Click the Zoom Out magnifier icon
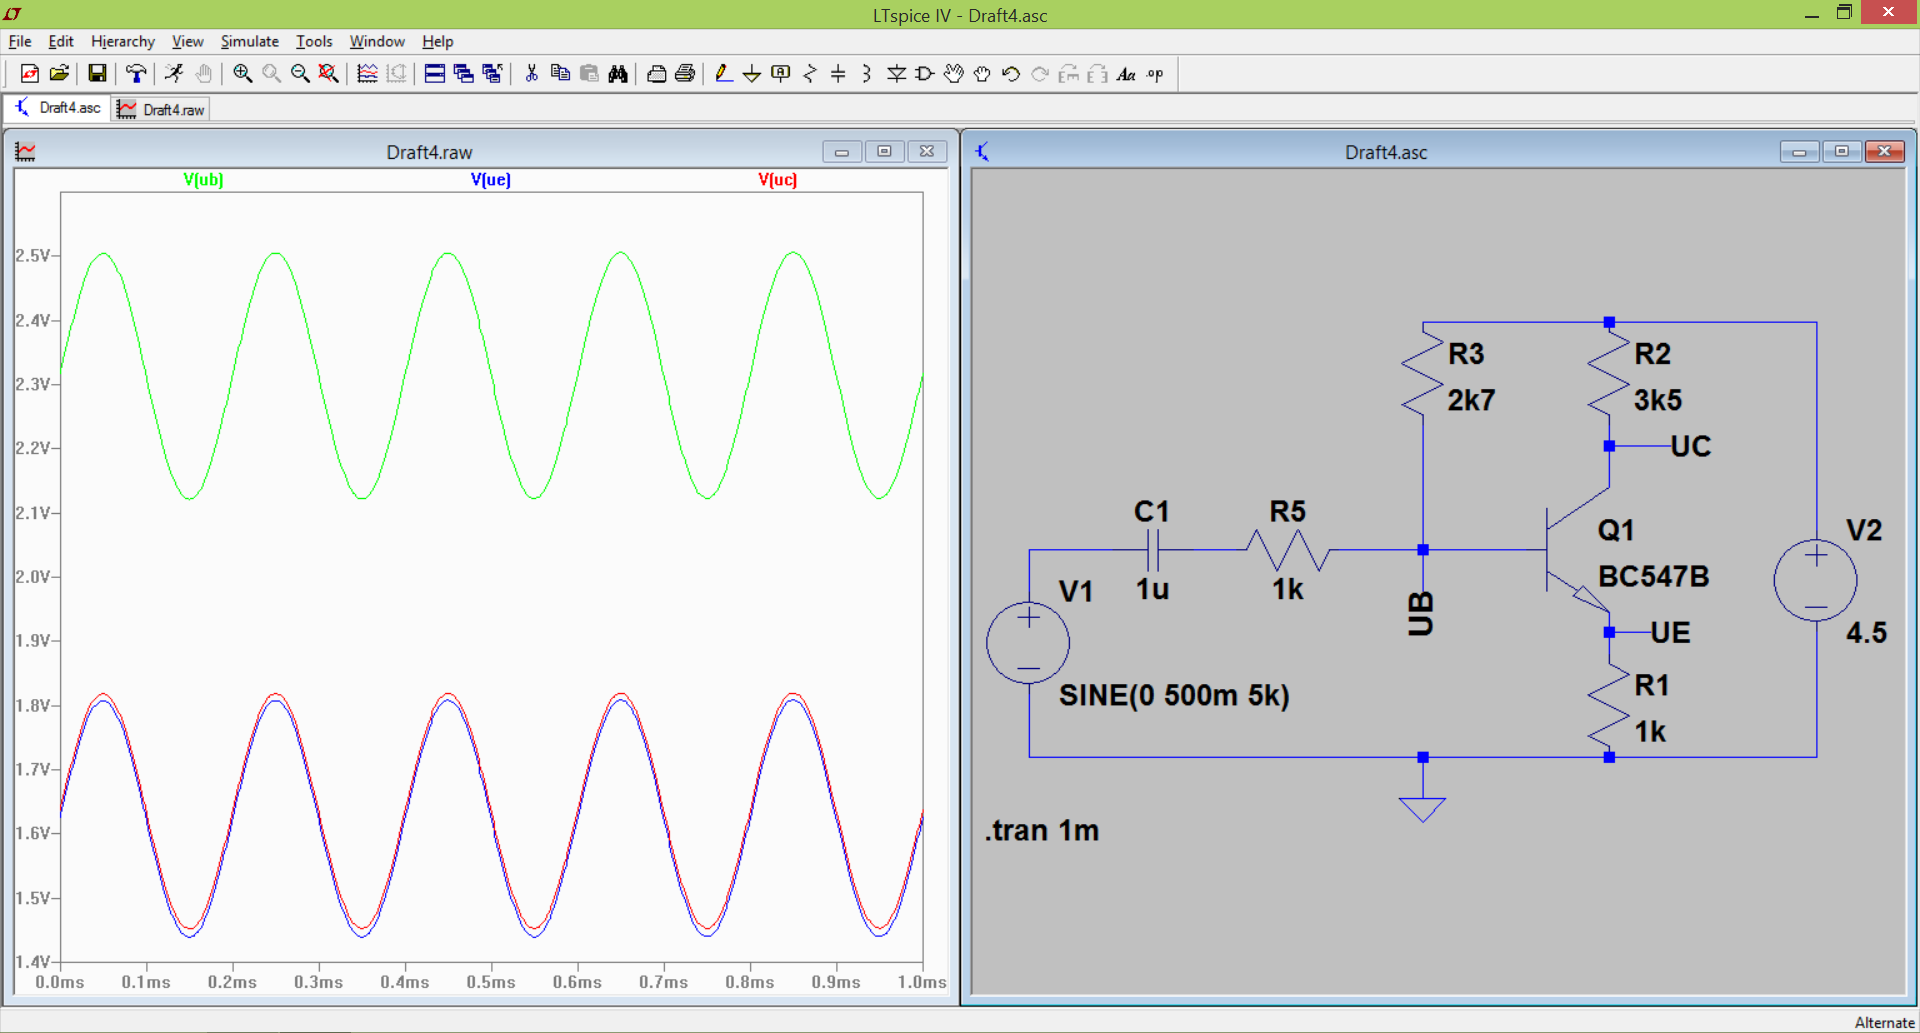The width and height of the screenshot is (1920, 1033). [x=300, y=73]
